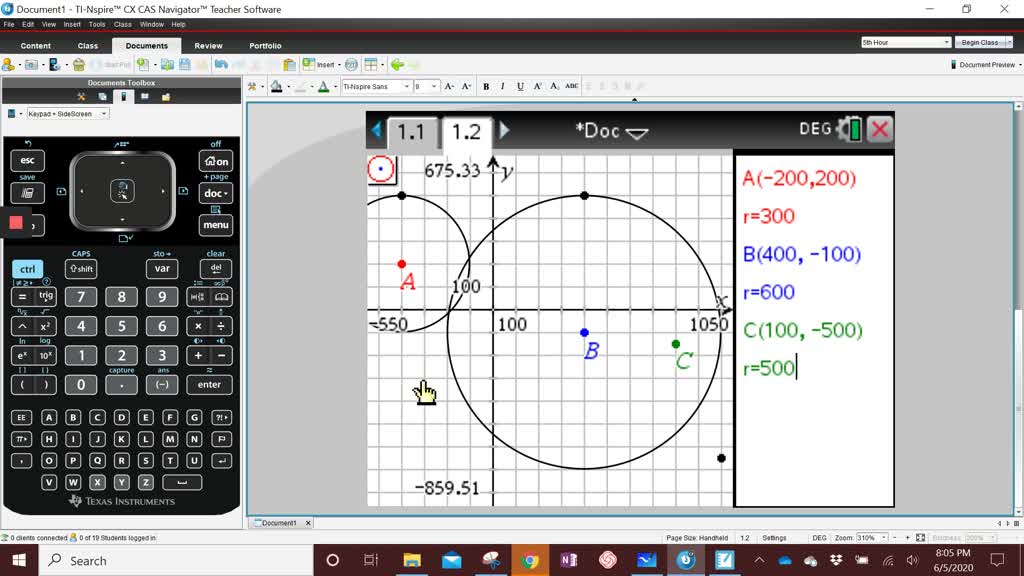Click the Save document disk icon

point(185,65)
